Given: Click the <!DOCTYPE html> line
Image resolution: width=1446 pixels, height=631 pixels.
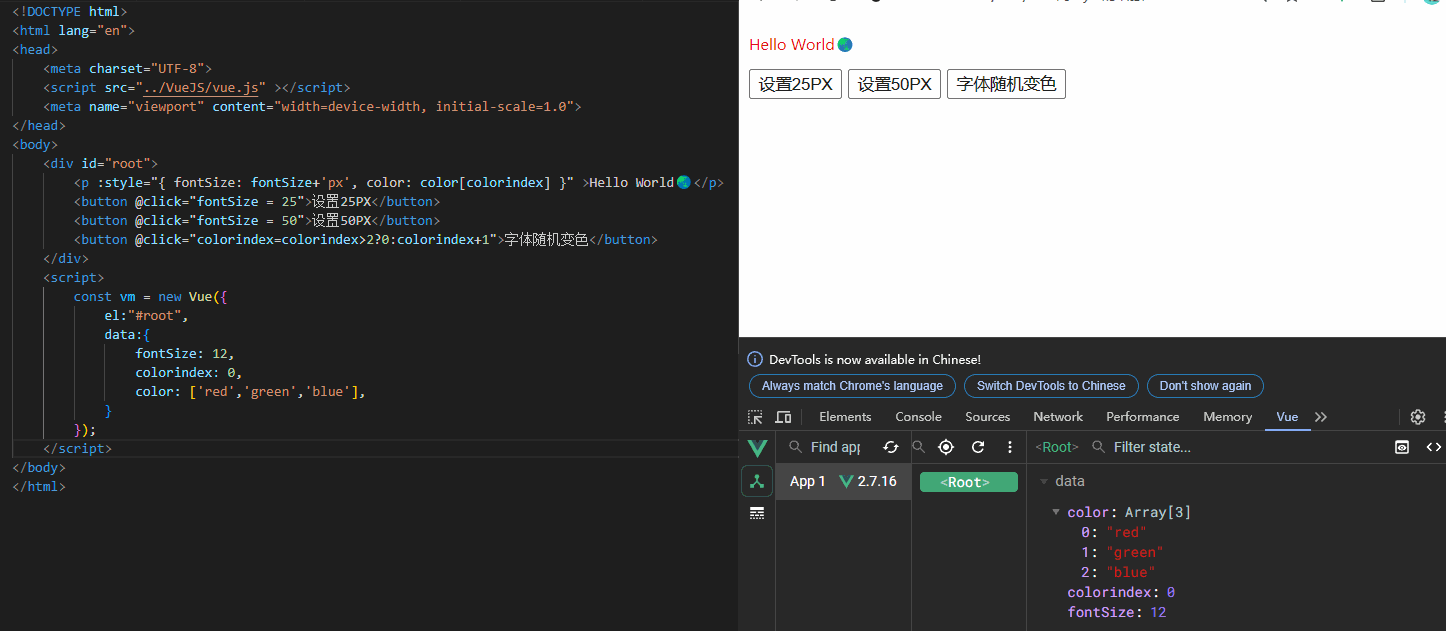Looking at the screenshot, I should pyautogui.click(x=70, y=11).
